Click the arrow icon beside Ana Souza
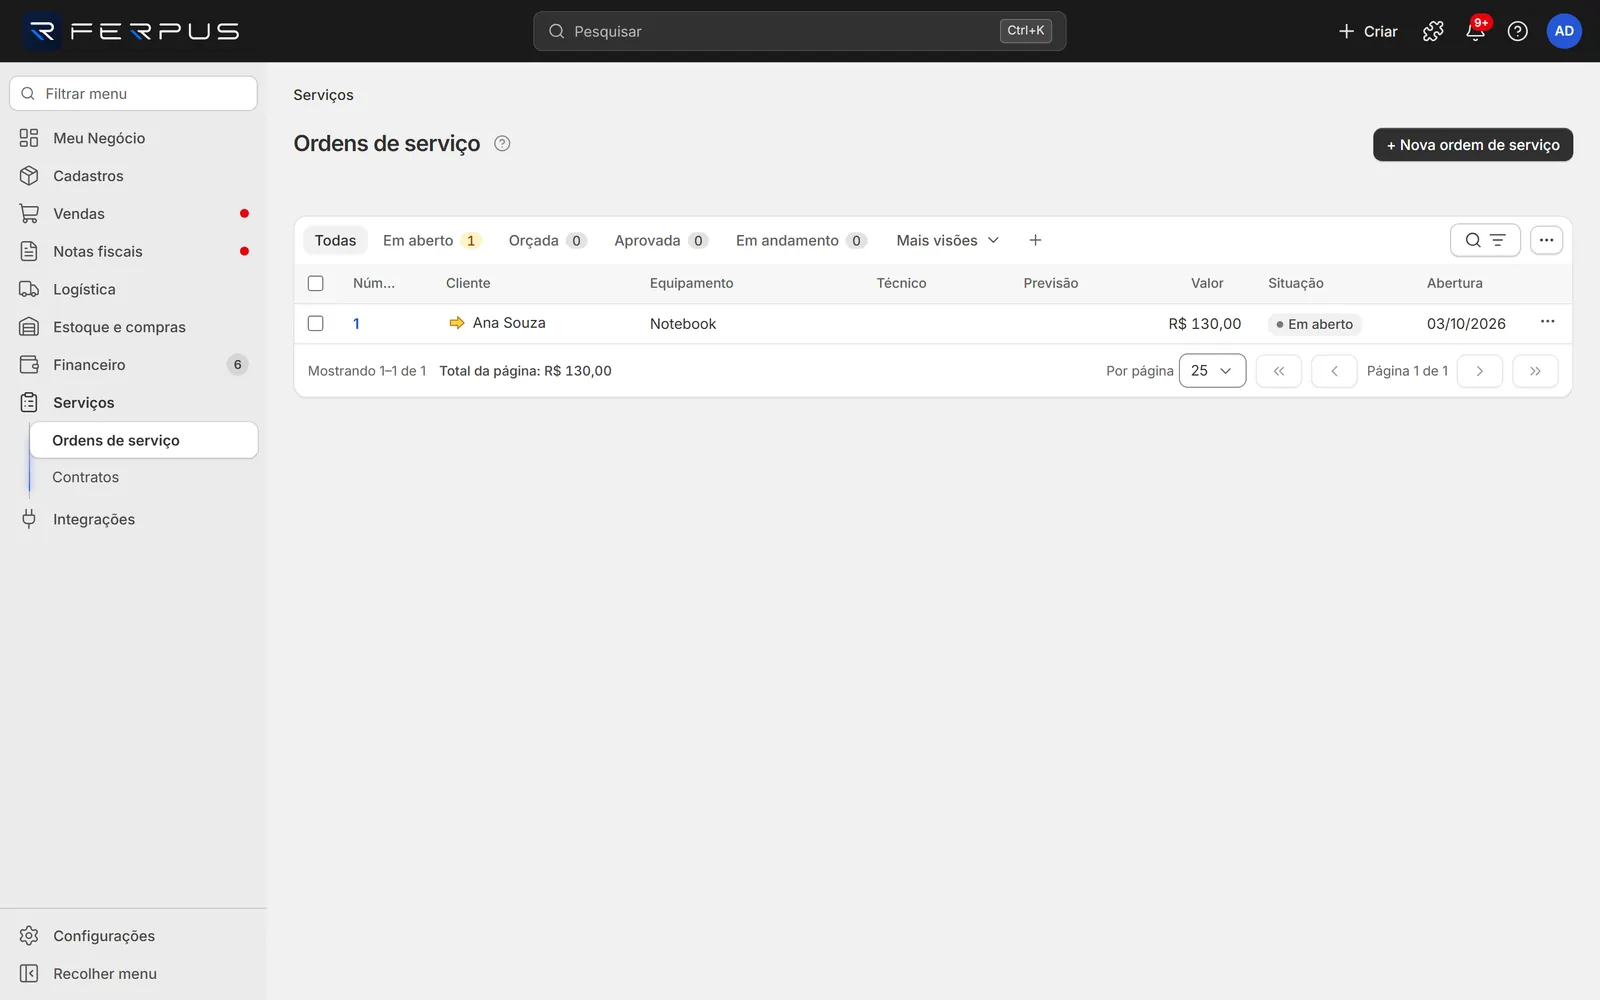The image size is (1600, 1000). 457,323
